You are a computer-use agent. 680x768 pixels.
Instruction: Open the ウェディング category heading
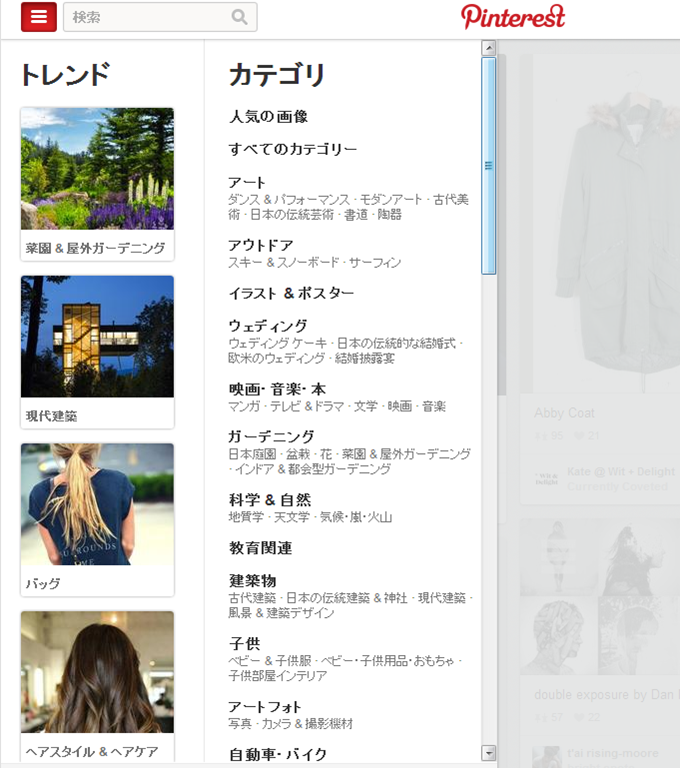(x=268, y=325)
